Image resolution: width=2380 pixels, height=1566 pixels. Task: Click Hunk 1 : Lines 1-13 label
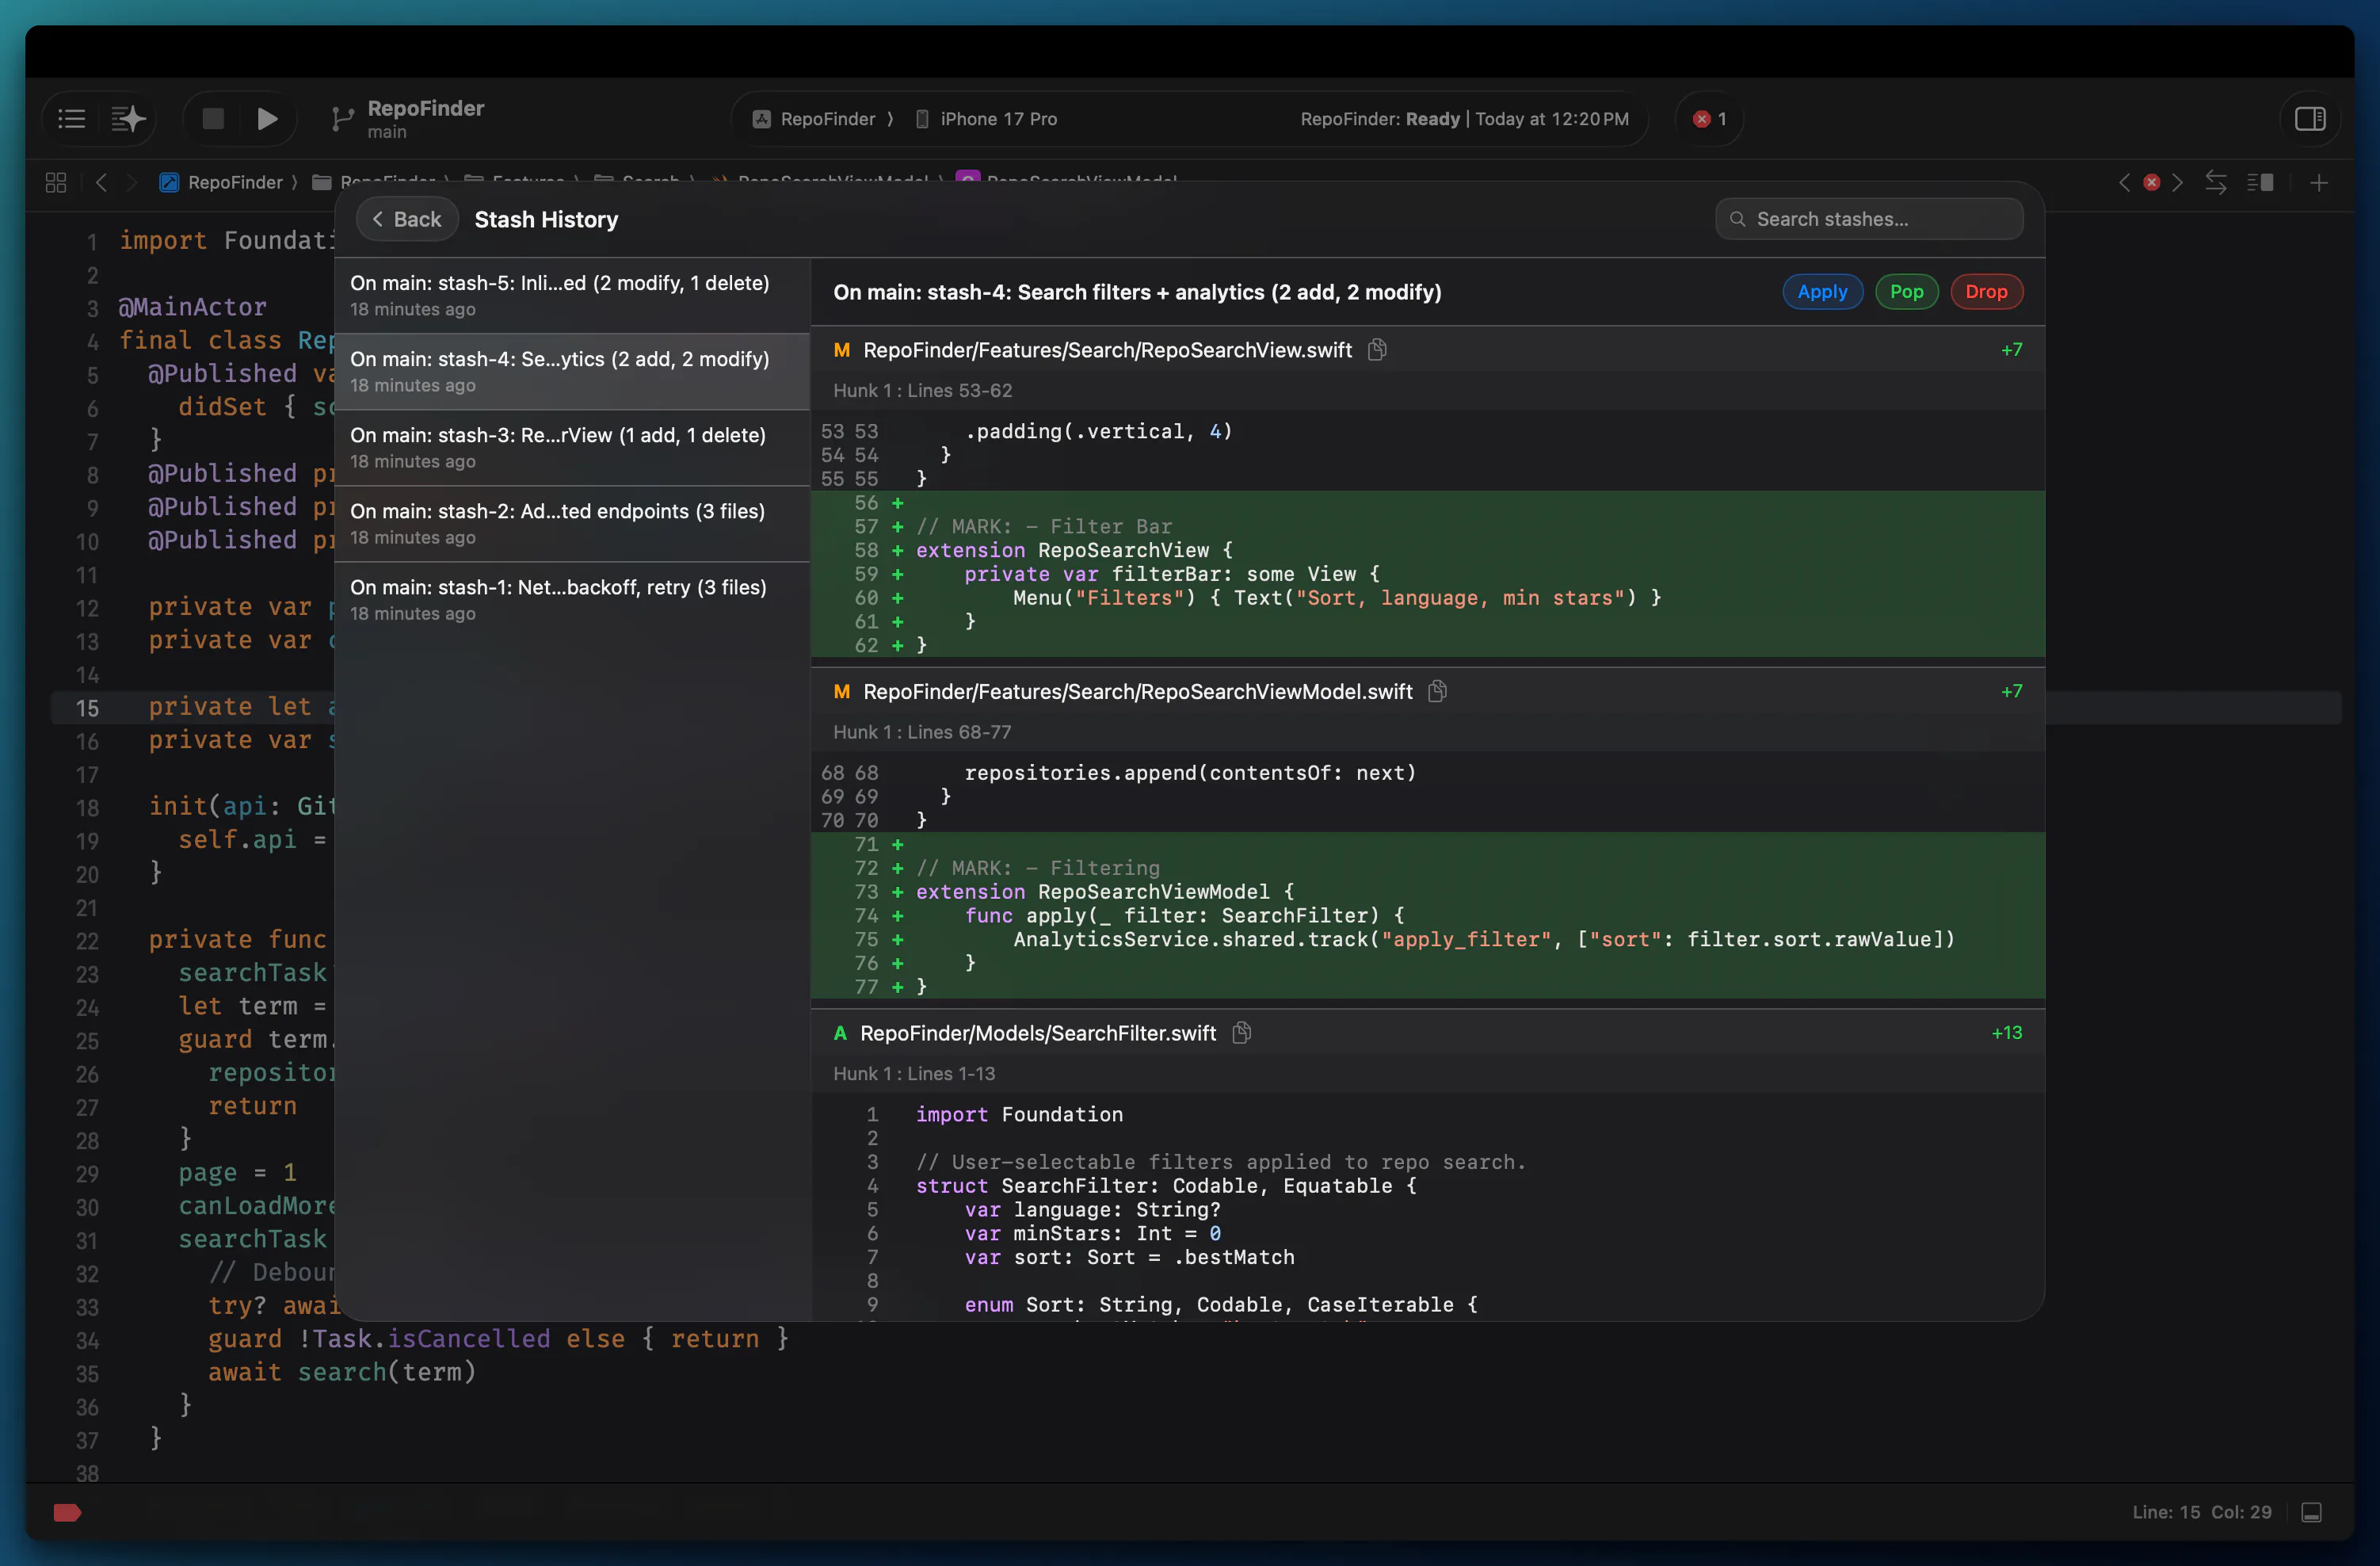(914, 1073)
